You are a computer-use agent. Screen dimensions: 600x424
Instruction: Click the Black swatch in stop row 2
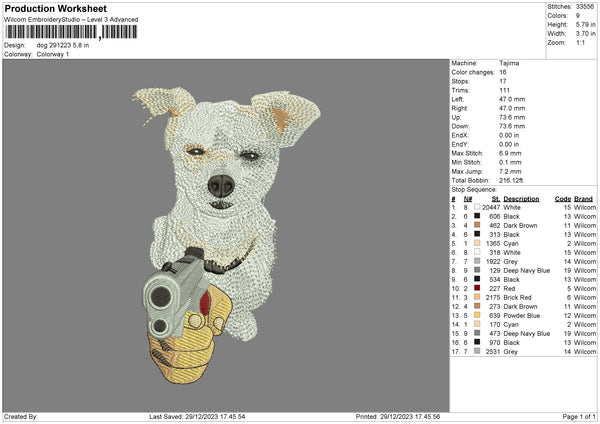[x=477, y=216]
